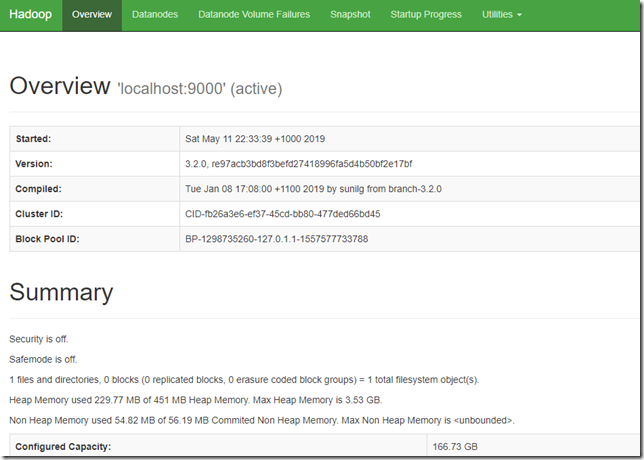
Task: Click the 'Safemode is off' line
Action: [43, 359]
